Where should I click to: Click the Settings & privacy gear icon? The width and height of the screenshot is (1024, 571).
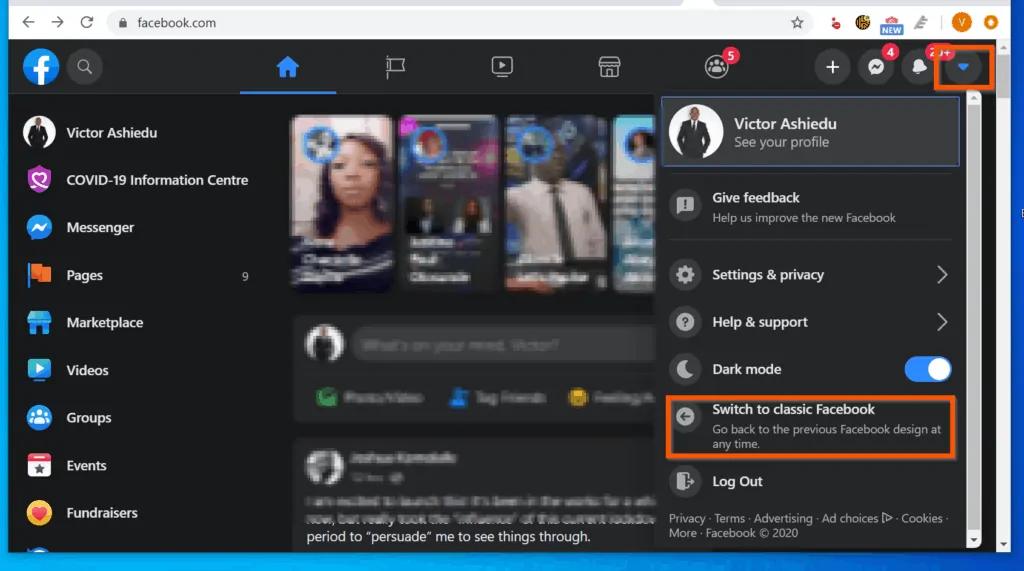pyautogui.click(x=685, y=274)
